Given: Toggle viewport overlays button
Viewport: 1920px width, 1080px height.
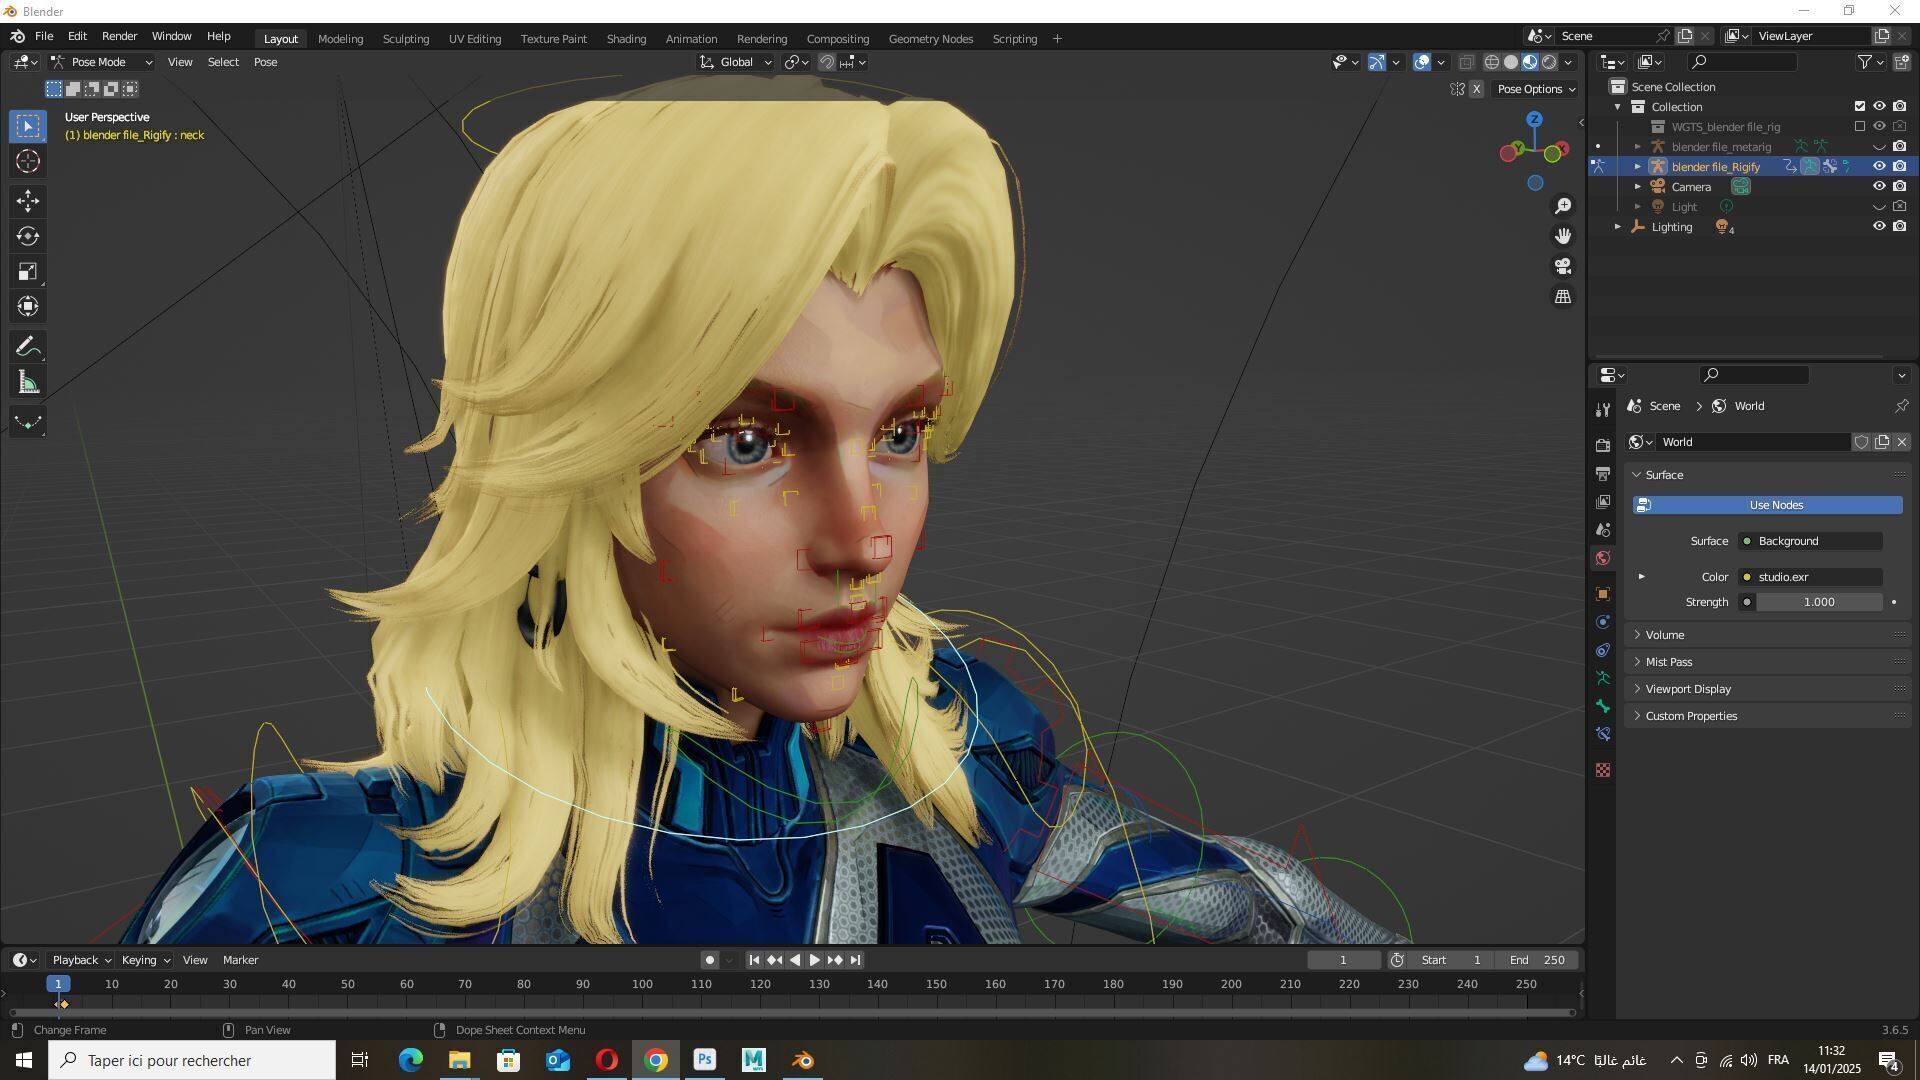Looking at the screenshot, I should pyautogui.click(x=1422, y=62).
